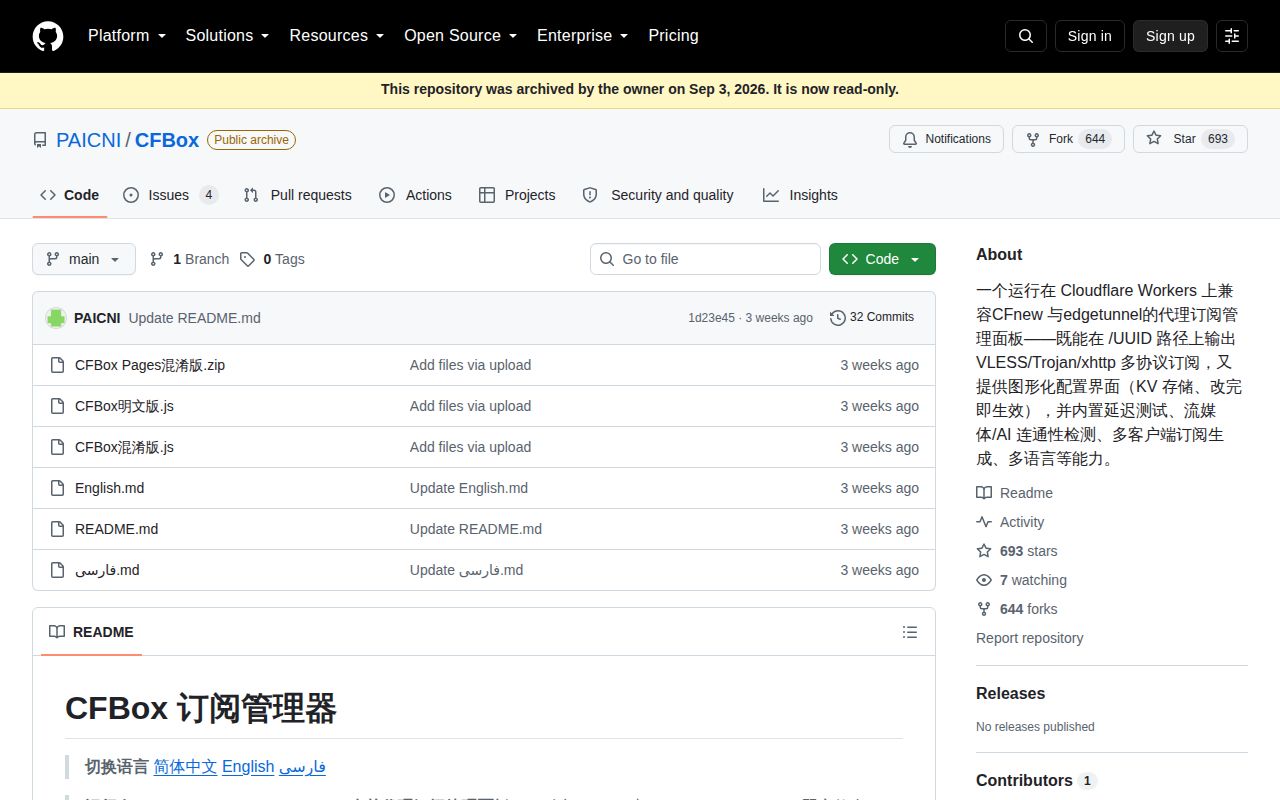This screenshot has height=800, width=1280.
Task: Open the main branch selector dropdown
Action: coord(84,259)
